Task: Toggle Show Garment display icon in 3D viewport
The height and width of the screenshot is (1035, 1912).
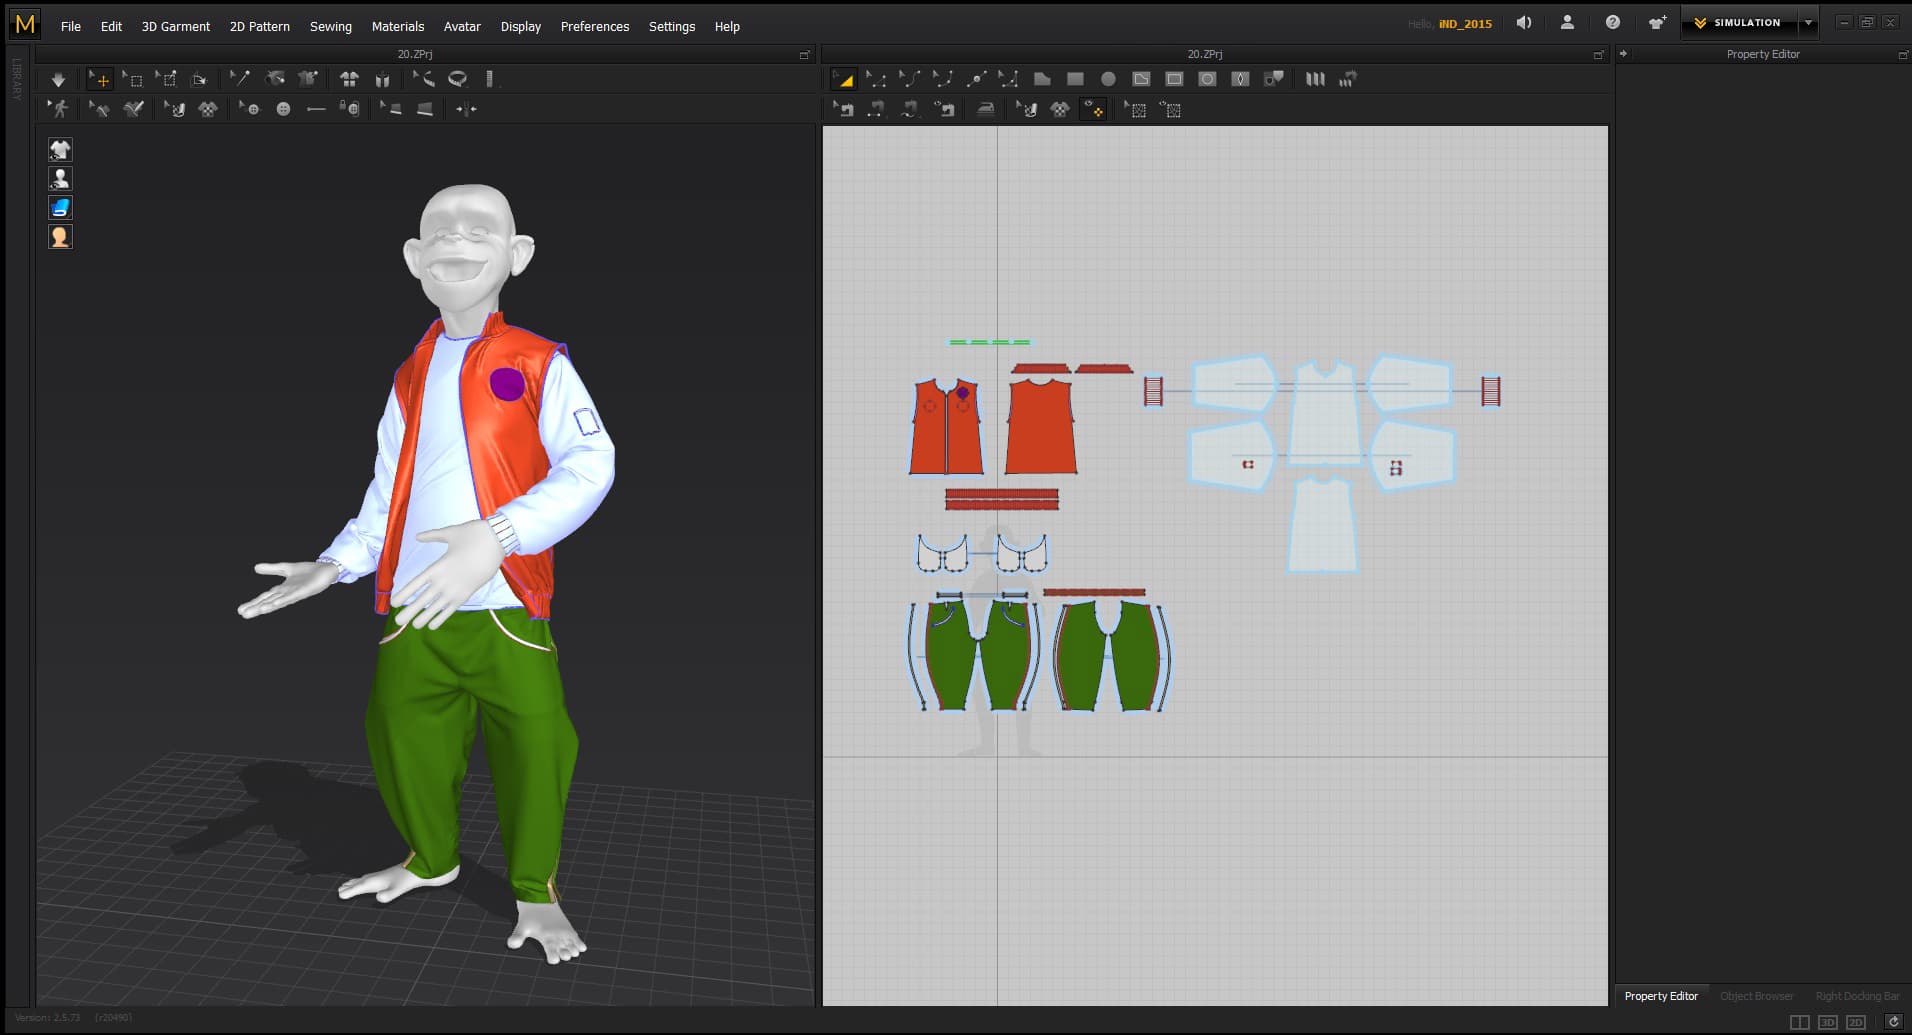Action: pos(60,150)
